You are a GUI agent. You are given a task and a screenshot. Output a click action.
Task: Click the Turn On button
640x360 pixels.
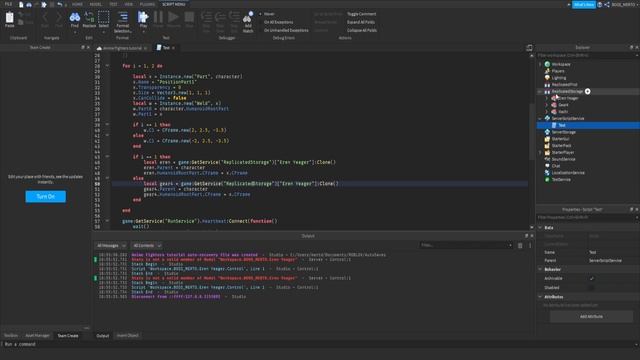(45, 196)
